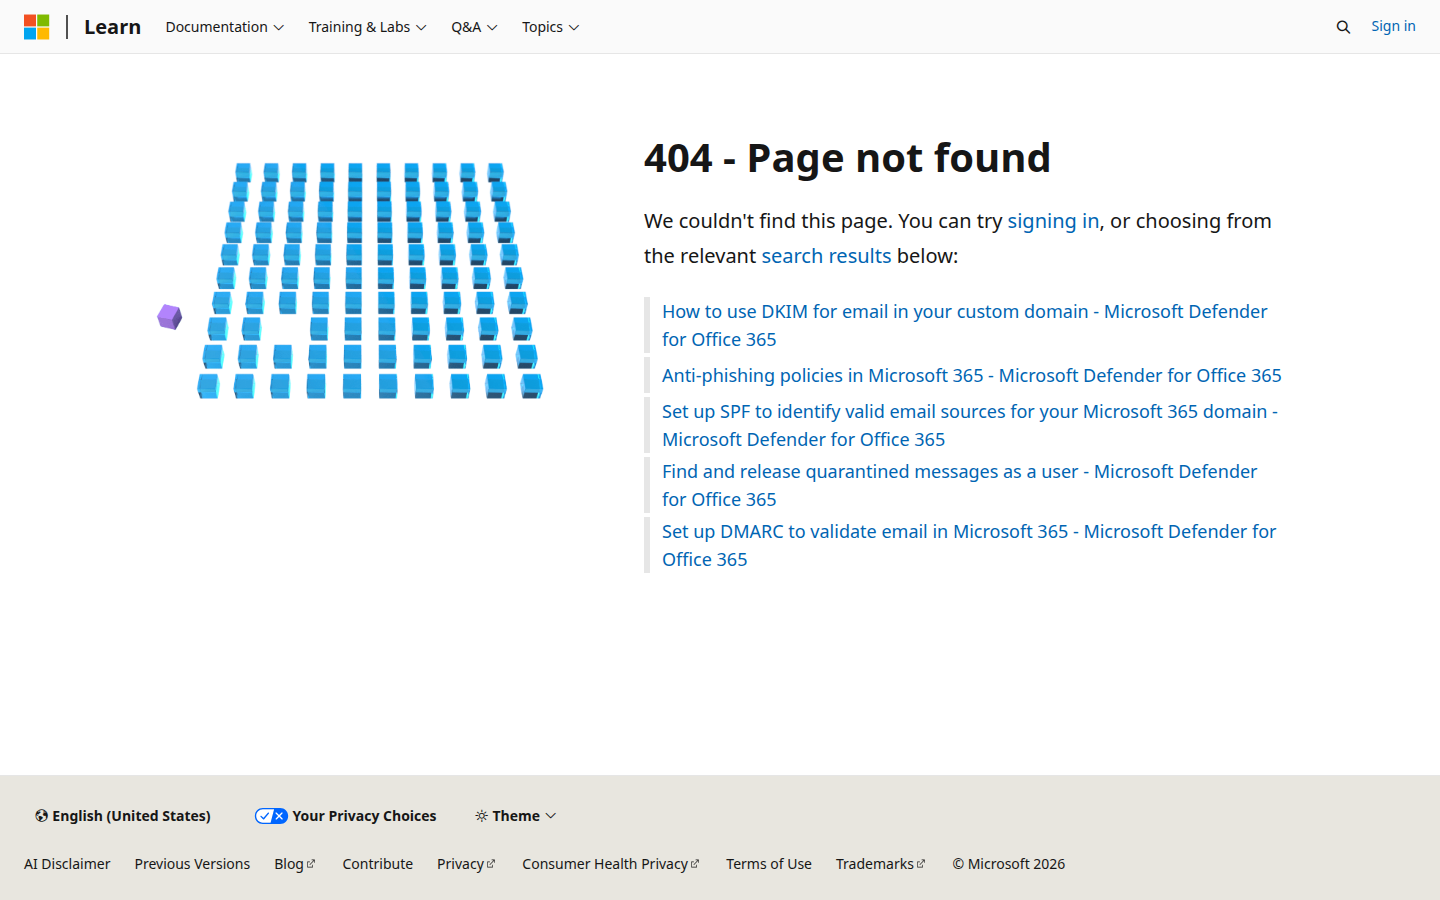Click the external link icon after Blog
Viewport: 1440px width, 900px height.
pyautogui.click(x=311, y=863)
